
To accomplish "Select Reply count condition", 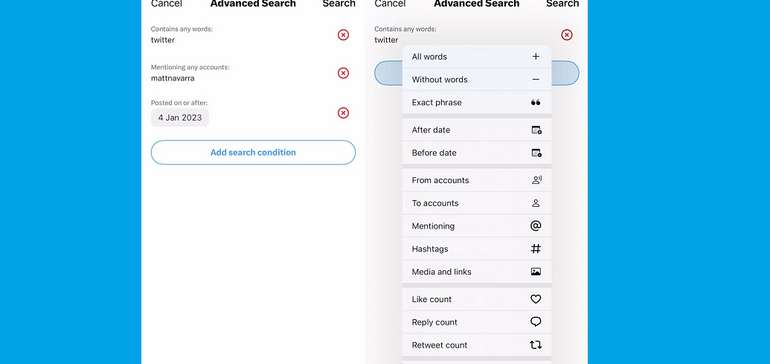I will tap(476, 322).
